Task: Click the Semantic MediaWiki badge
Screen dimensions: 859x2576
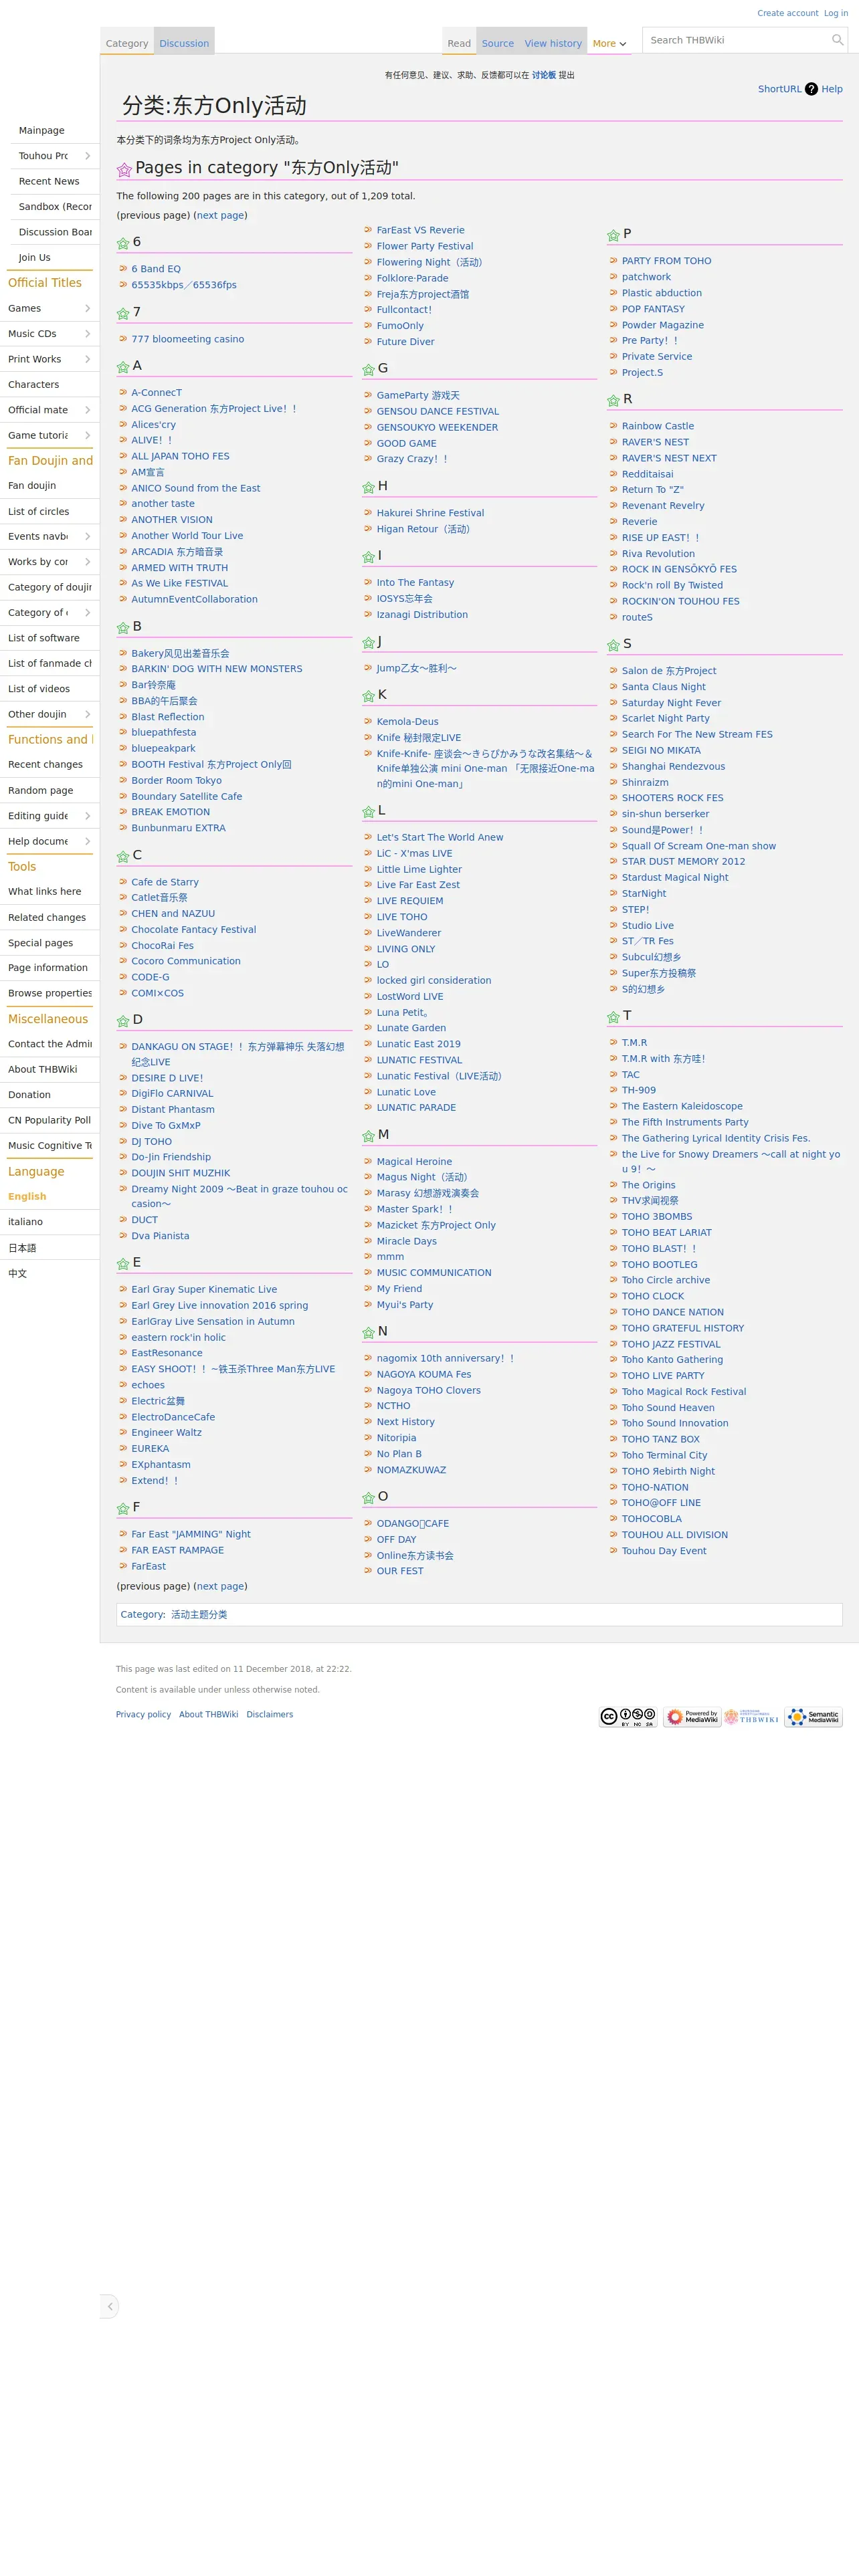Action: 814,1717
